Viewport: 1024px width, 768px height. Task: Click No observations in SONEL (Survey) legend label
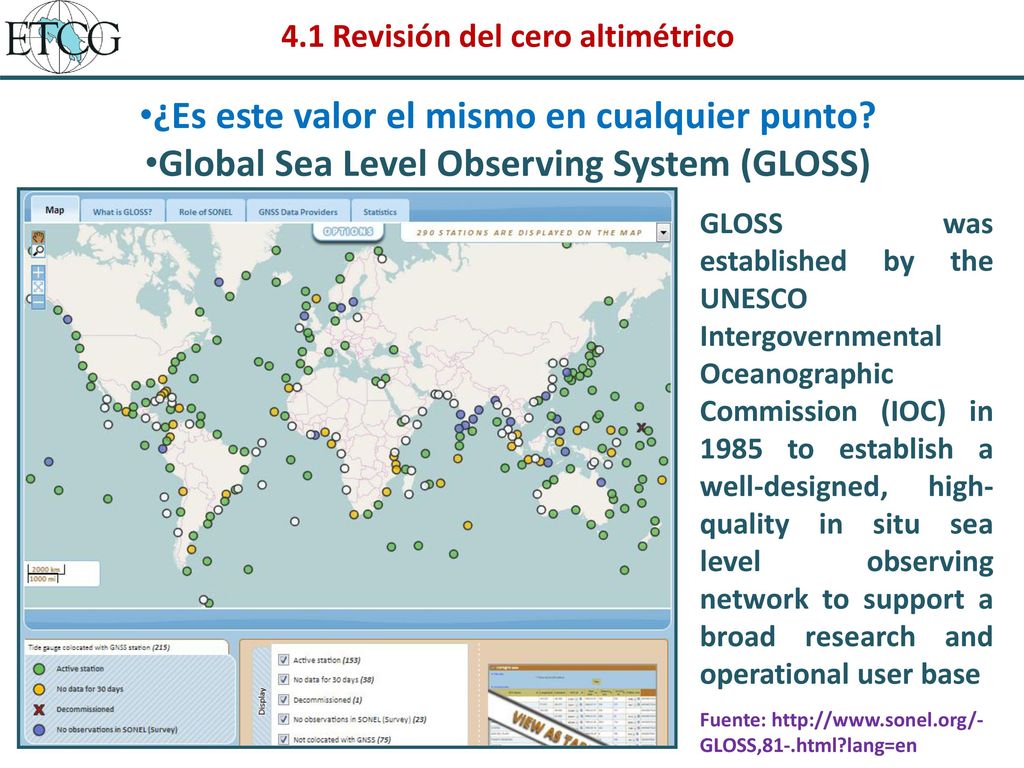point(117,729)
